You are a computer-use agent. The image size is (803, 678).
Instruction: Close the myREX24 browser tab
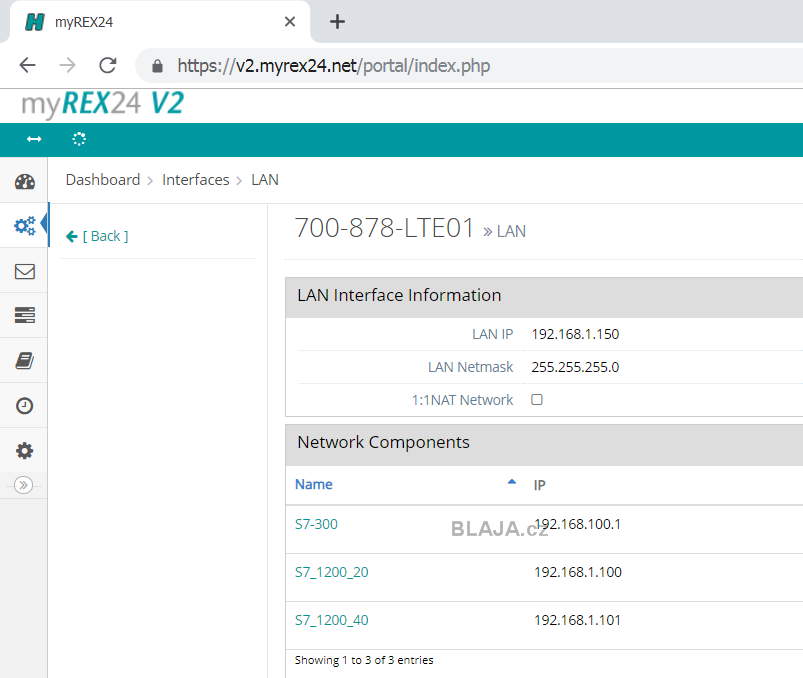point(290,22)
